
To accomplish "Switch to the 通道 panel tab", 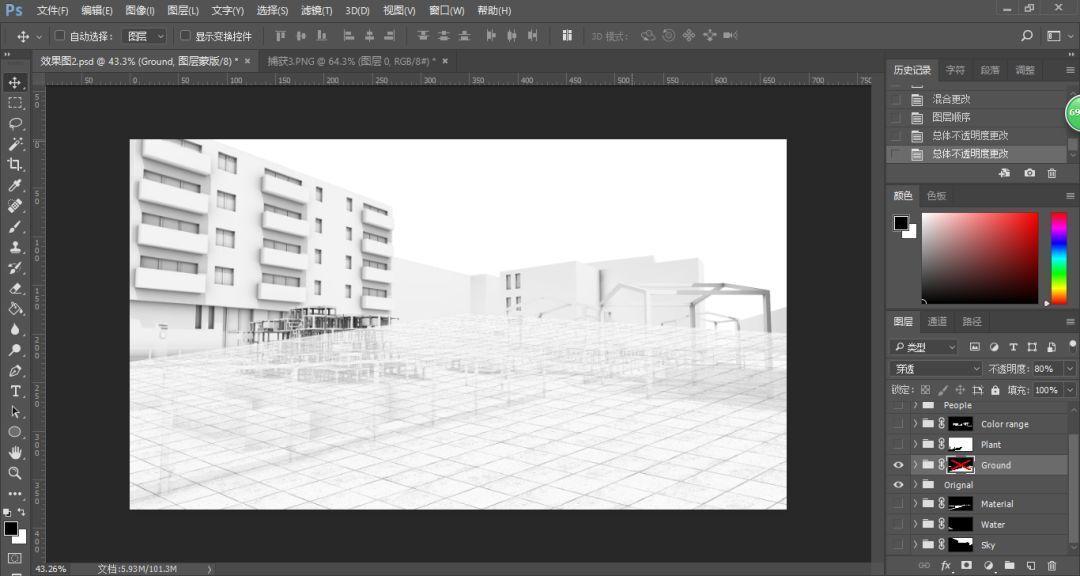I will (937, 321).
